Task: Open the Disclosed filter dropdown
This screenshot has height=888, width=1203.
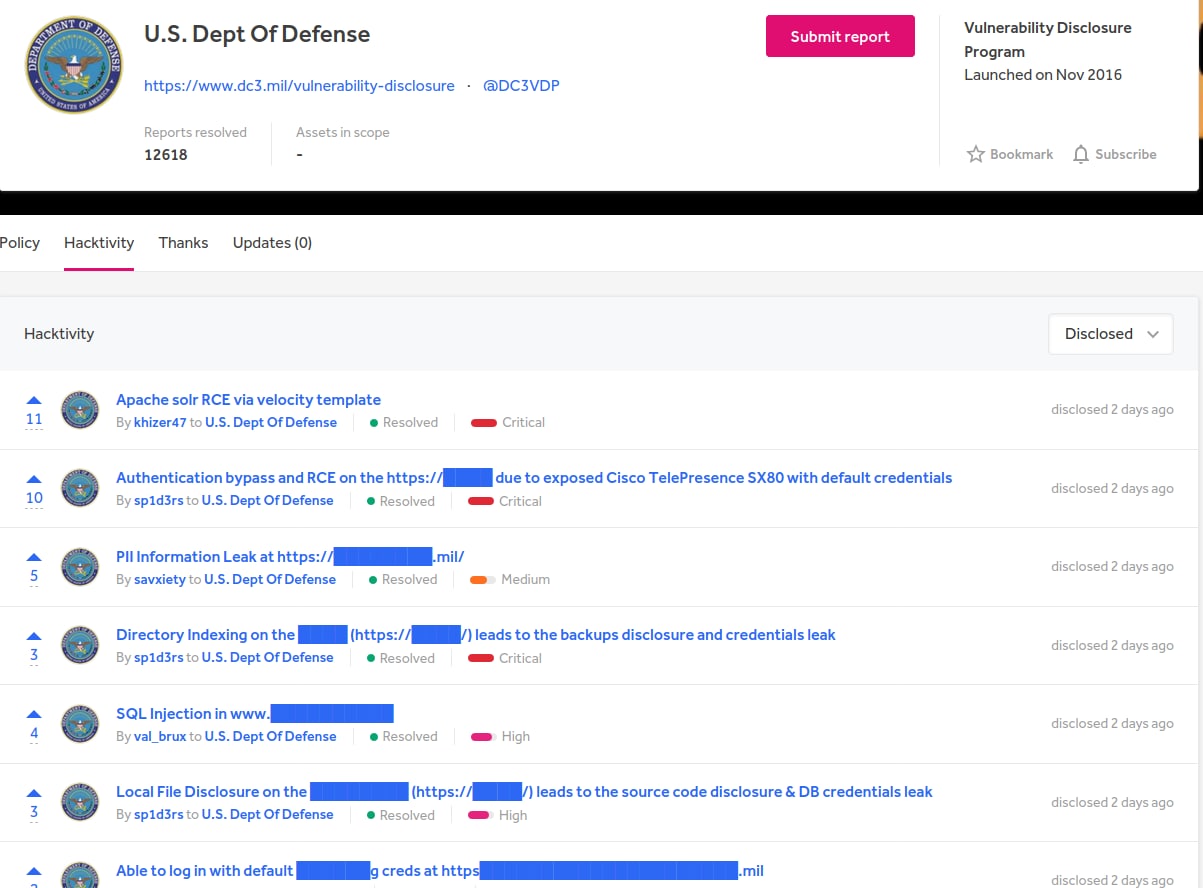Action: point(1111,334)
